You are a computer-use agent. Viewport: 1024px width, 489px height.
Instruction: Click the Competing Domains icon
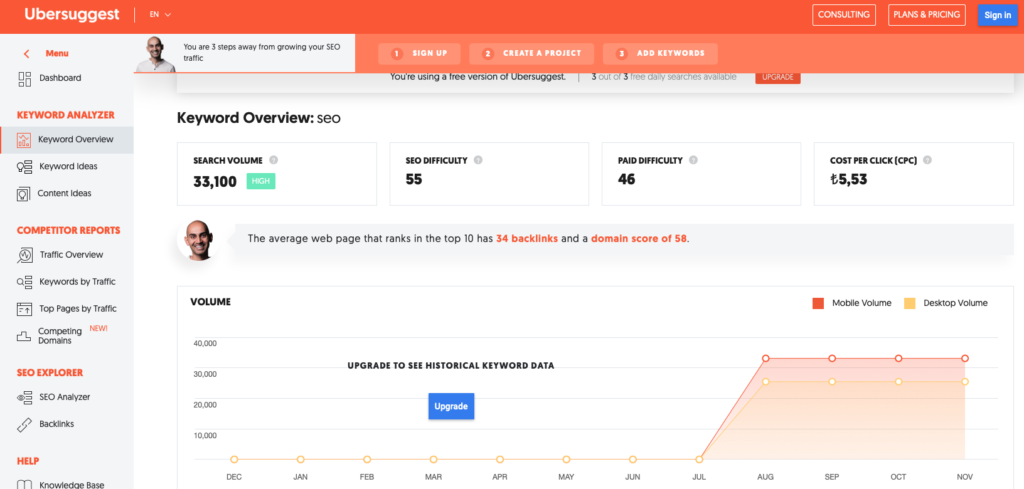coord(24,336)
